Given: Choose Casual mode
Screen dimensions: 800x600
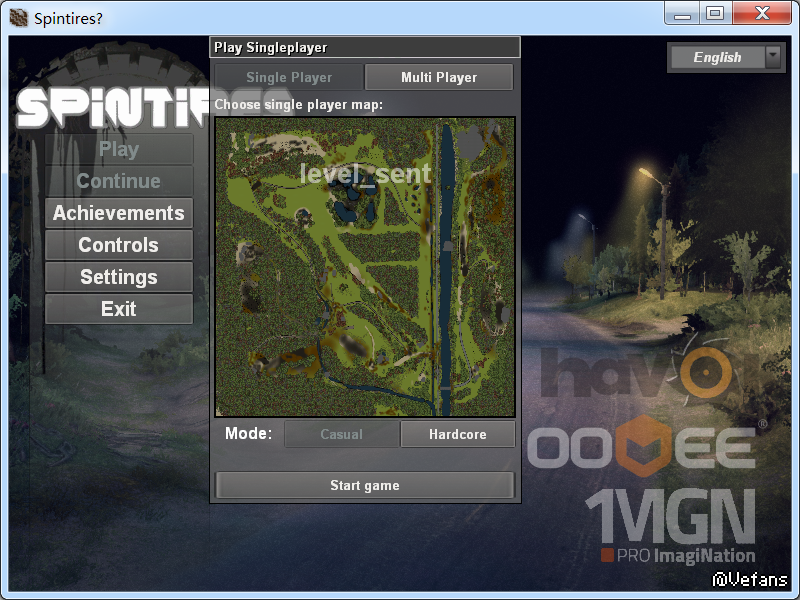Looking at the screenshot, I should [x=341, y=434].
